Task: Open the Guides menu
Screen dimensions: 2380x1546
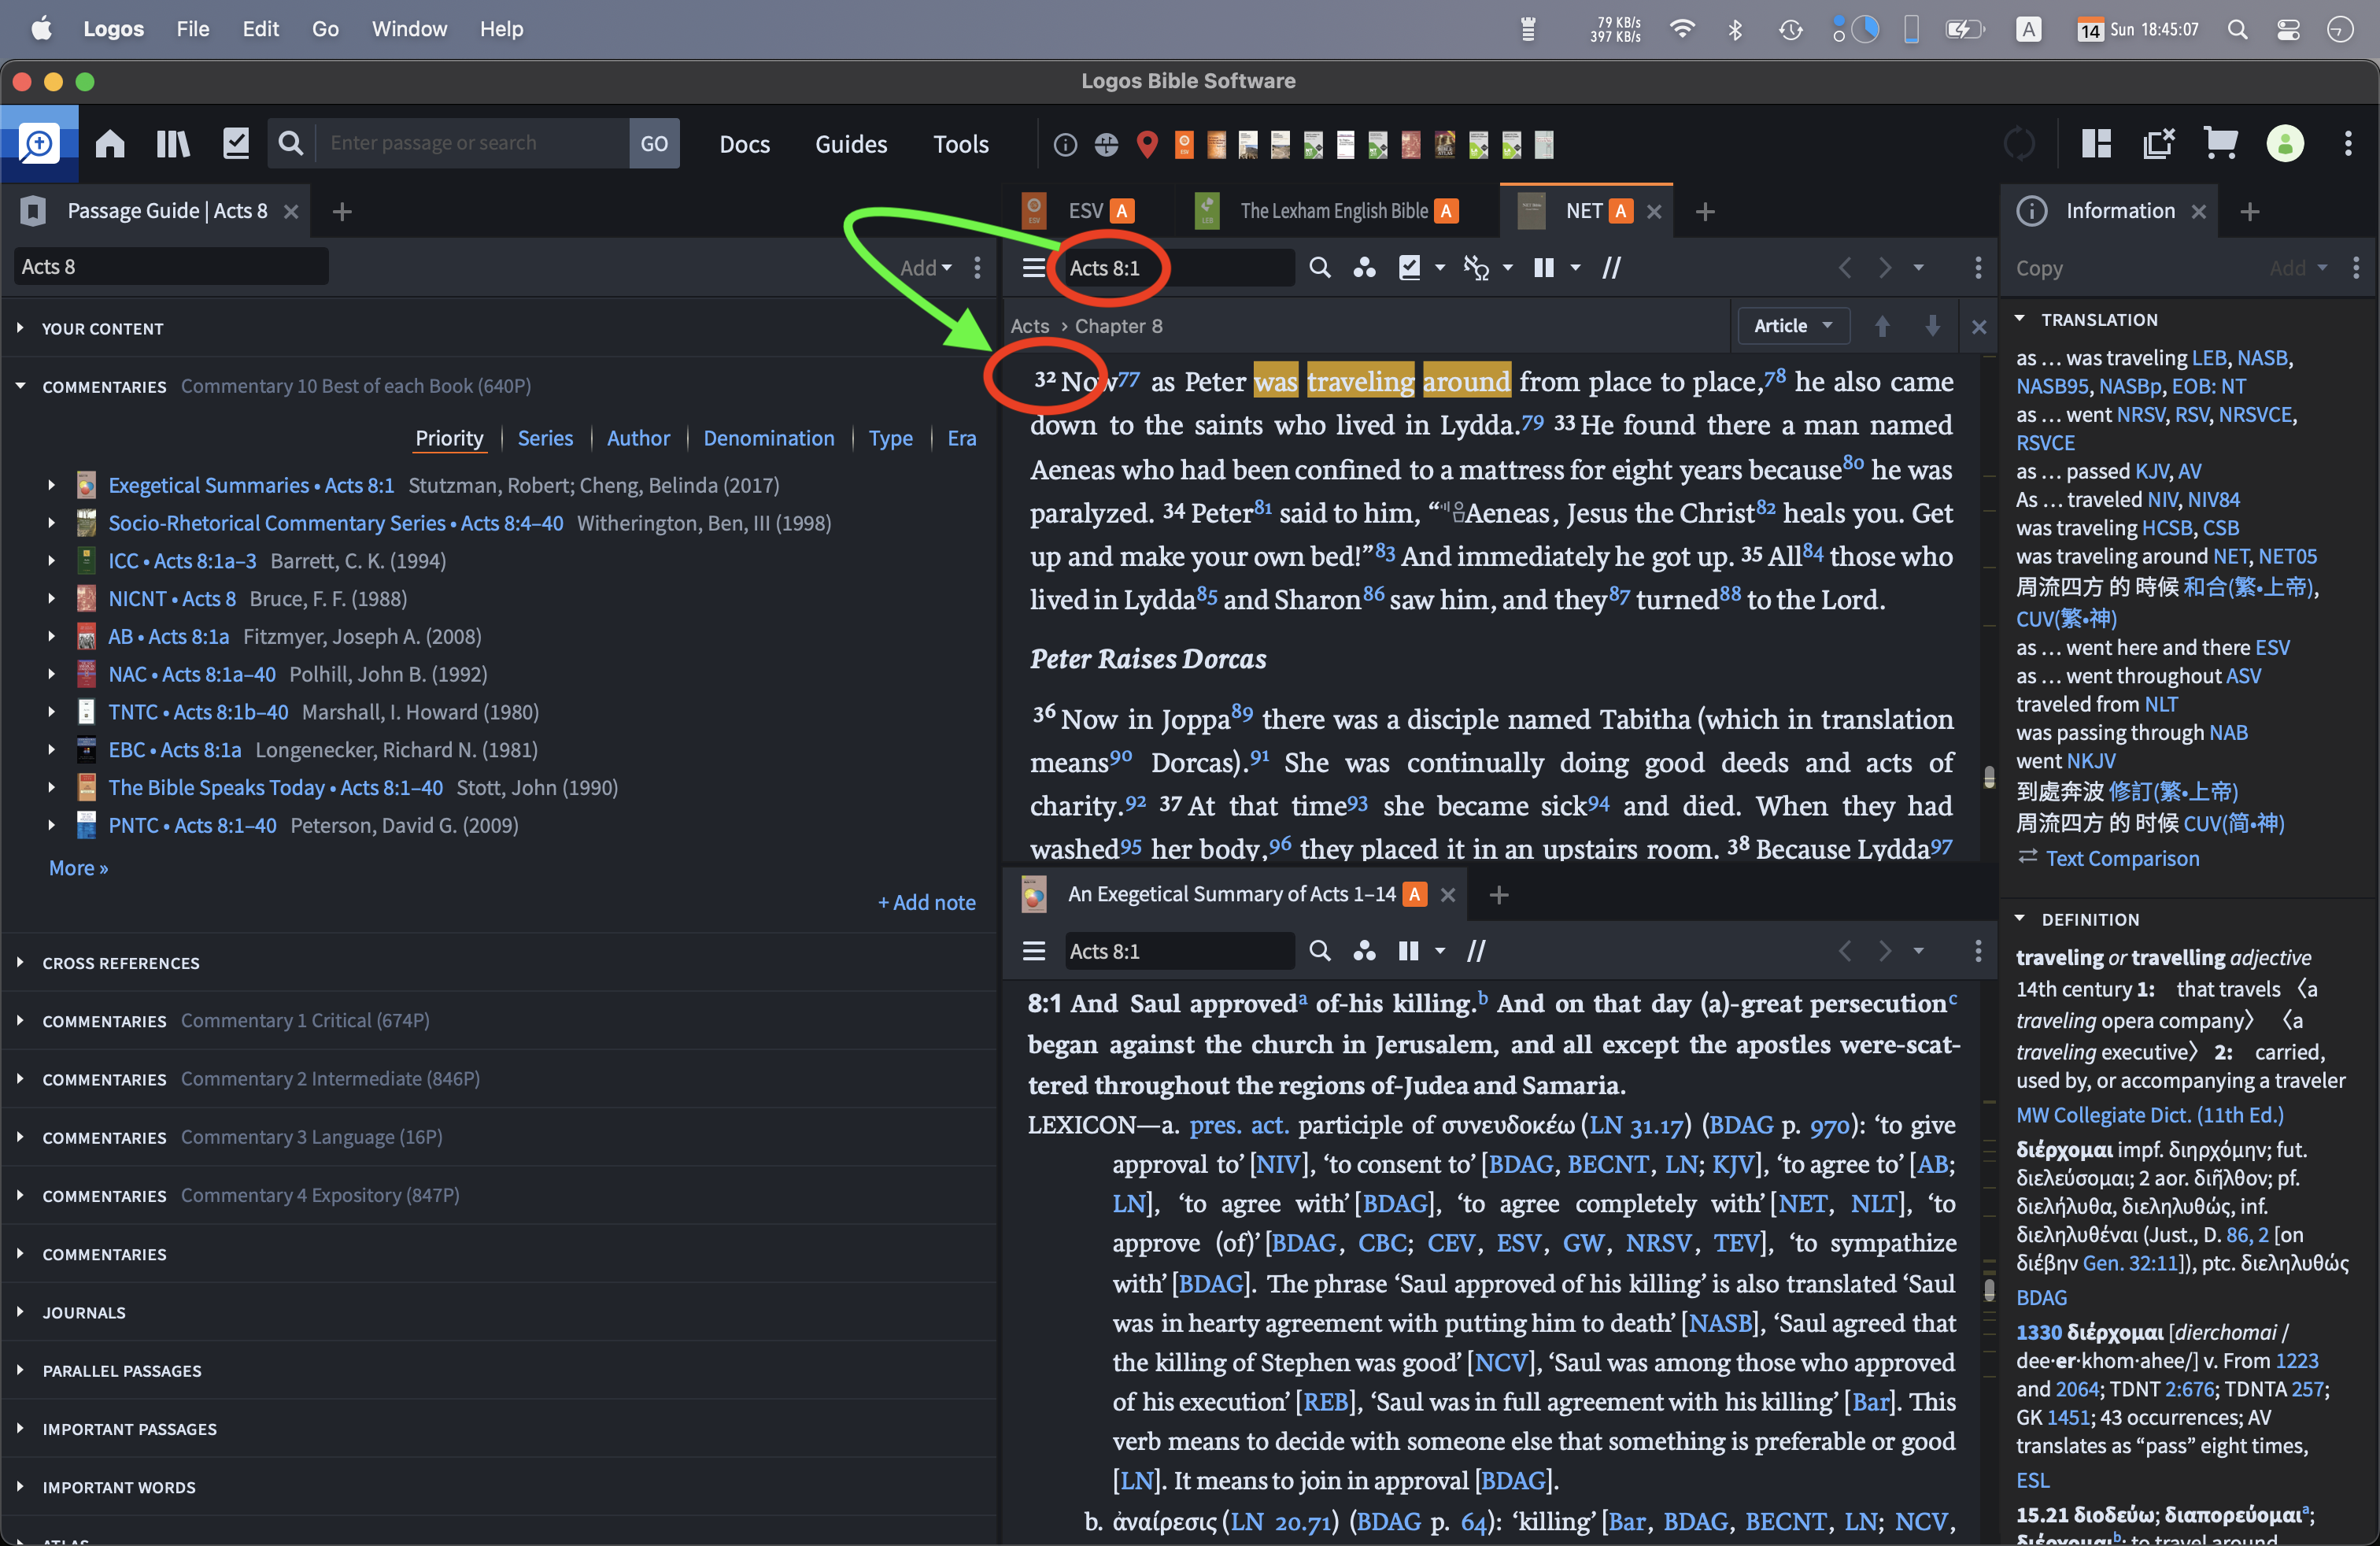Action: coord(850,144)
